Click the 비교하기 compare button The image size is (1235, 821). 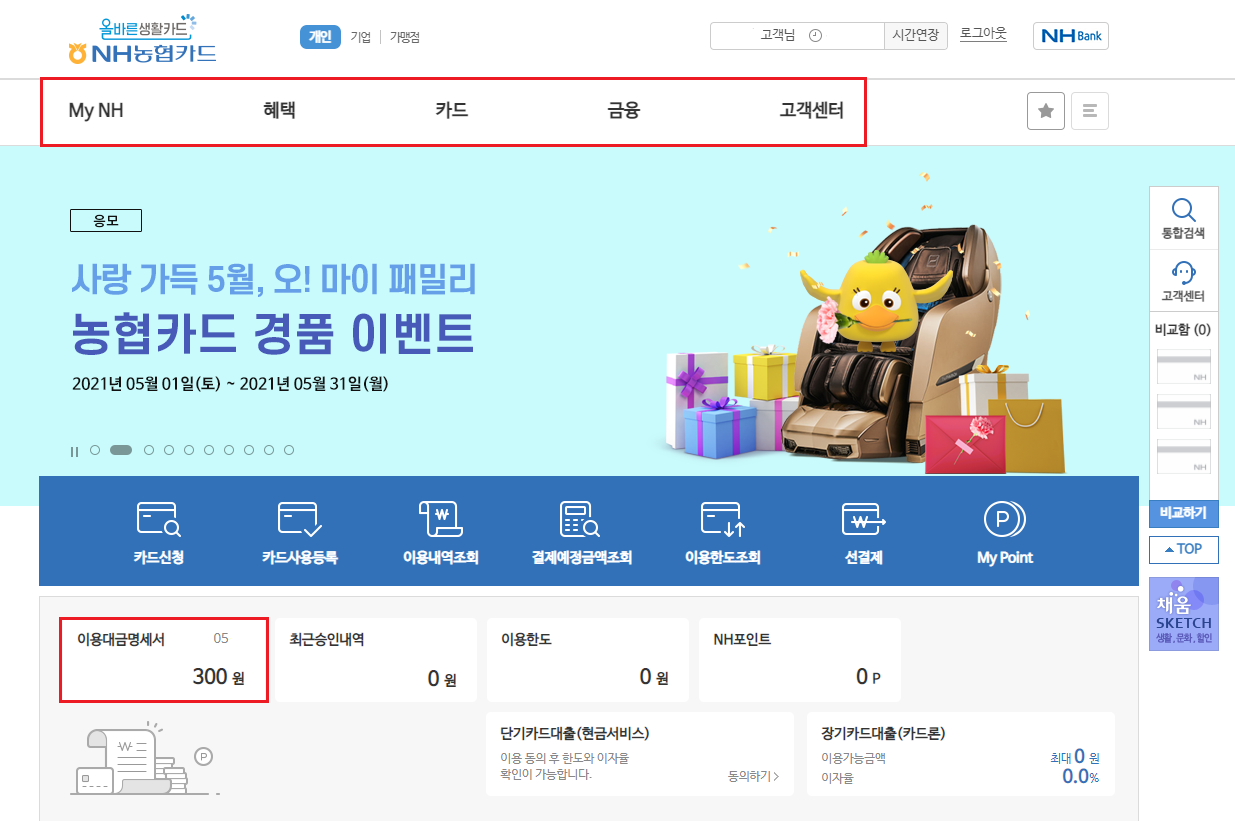pyautogui.click(x=1184, y=513)
